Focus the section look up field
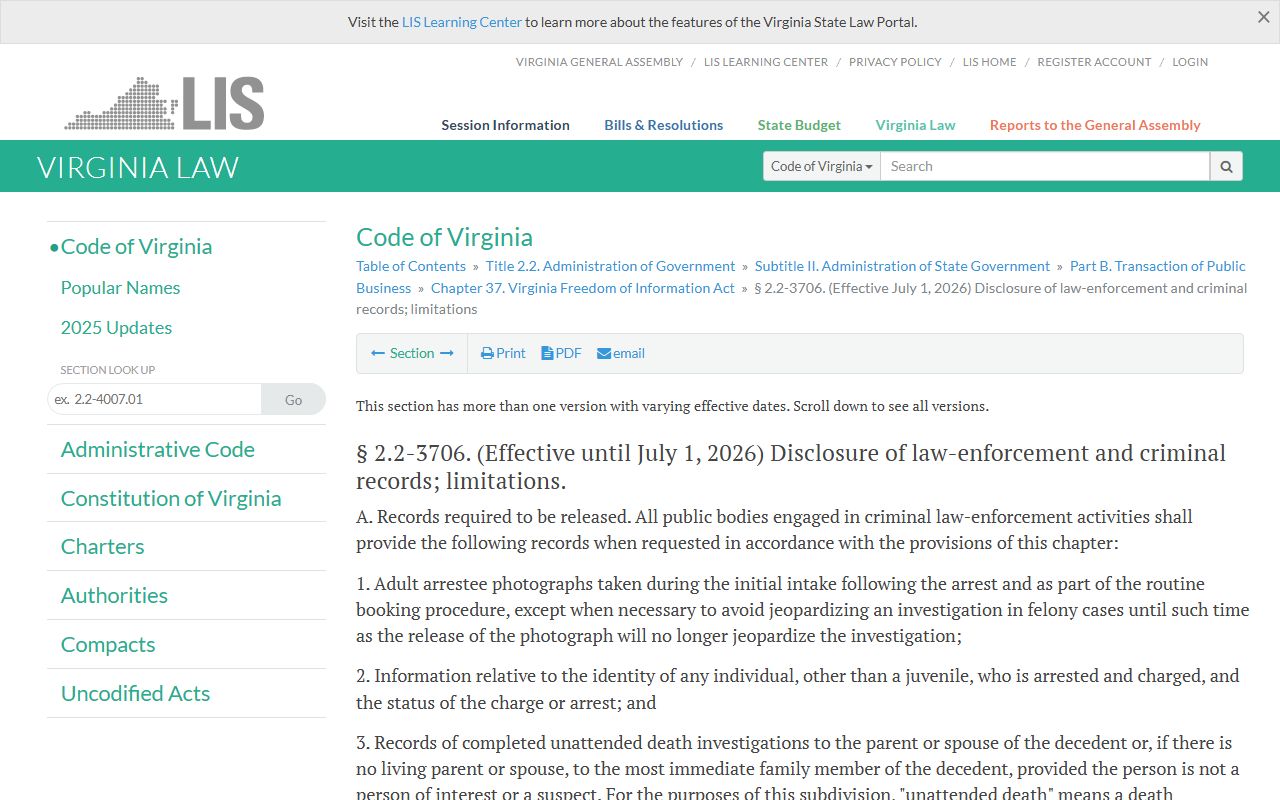This screenshot has height=800, width=1280. coord(154,399)
